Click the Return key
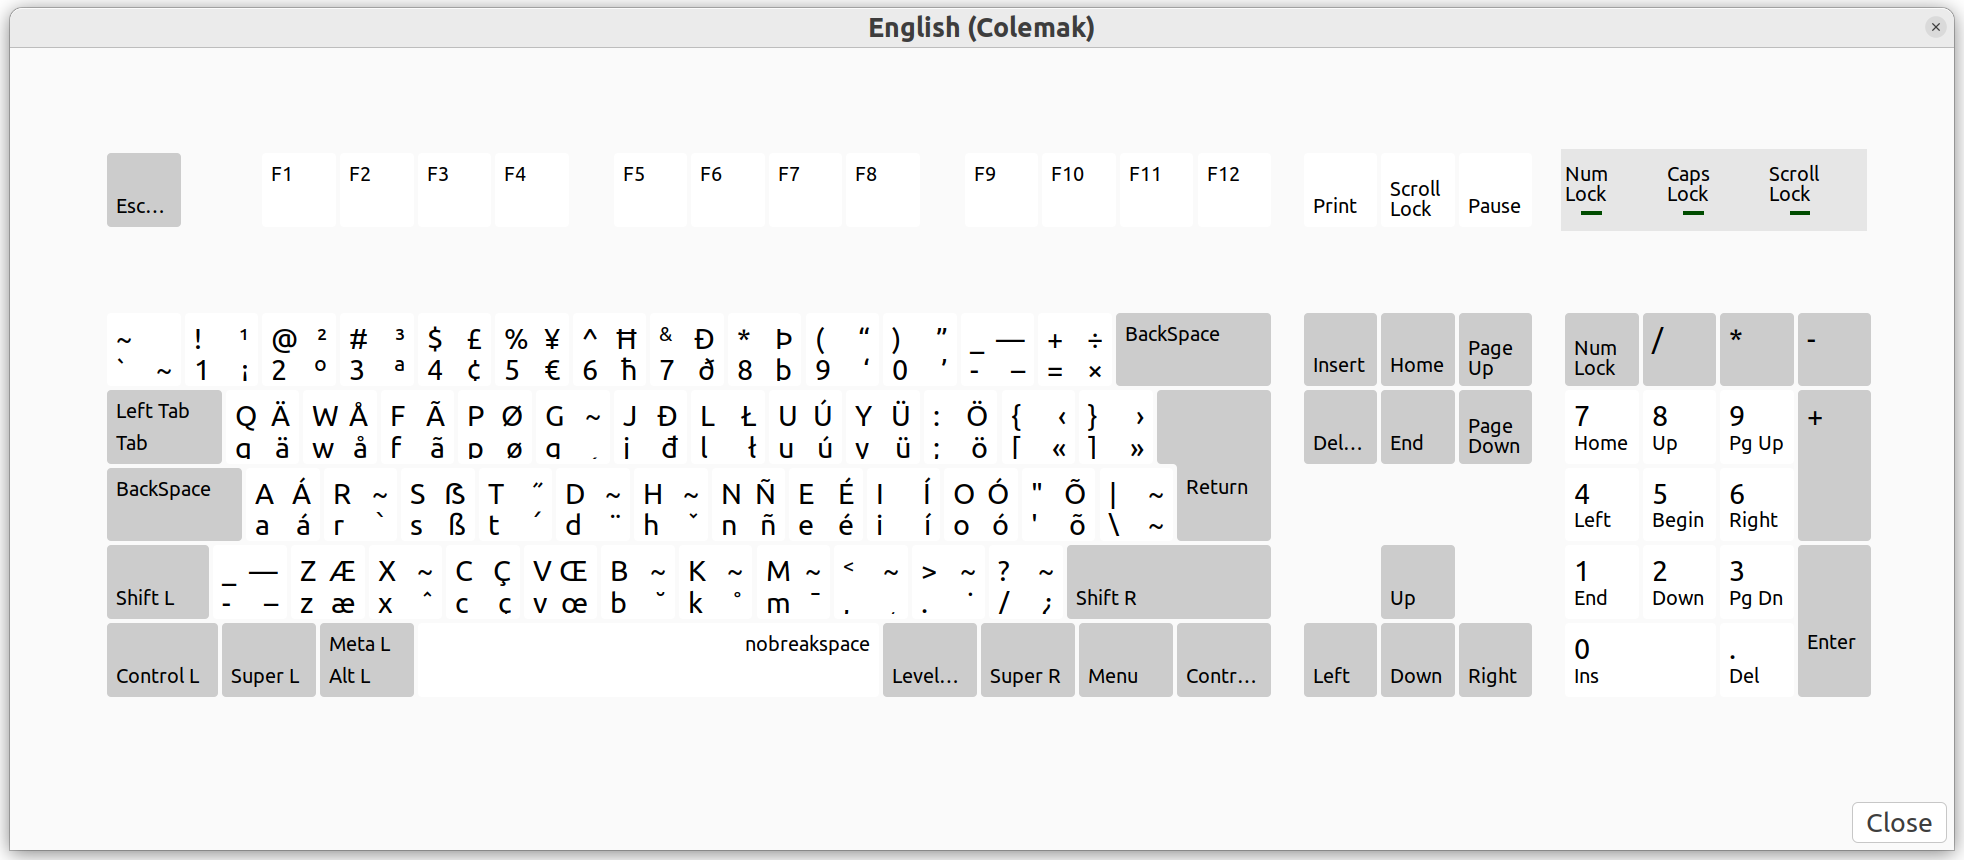The image size is (1964, 860). 1223,466
